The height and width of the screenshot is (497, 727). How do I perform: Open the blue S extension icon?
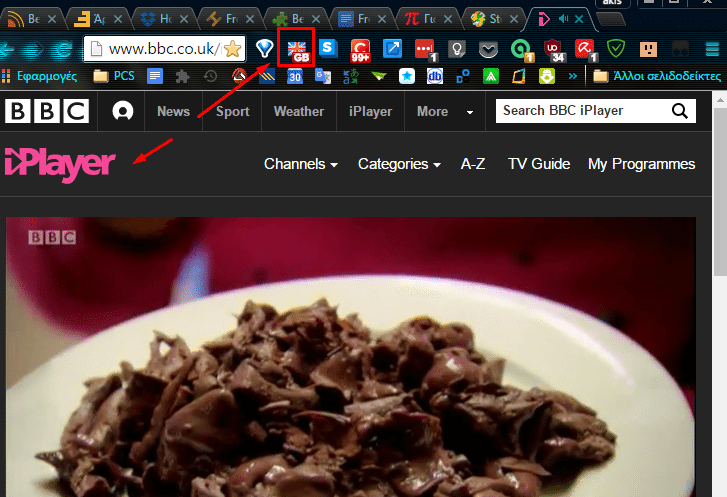tap(328, 48)
